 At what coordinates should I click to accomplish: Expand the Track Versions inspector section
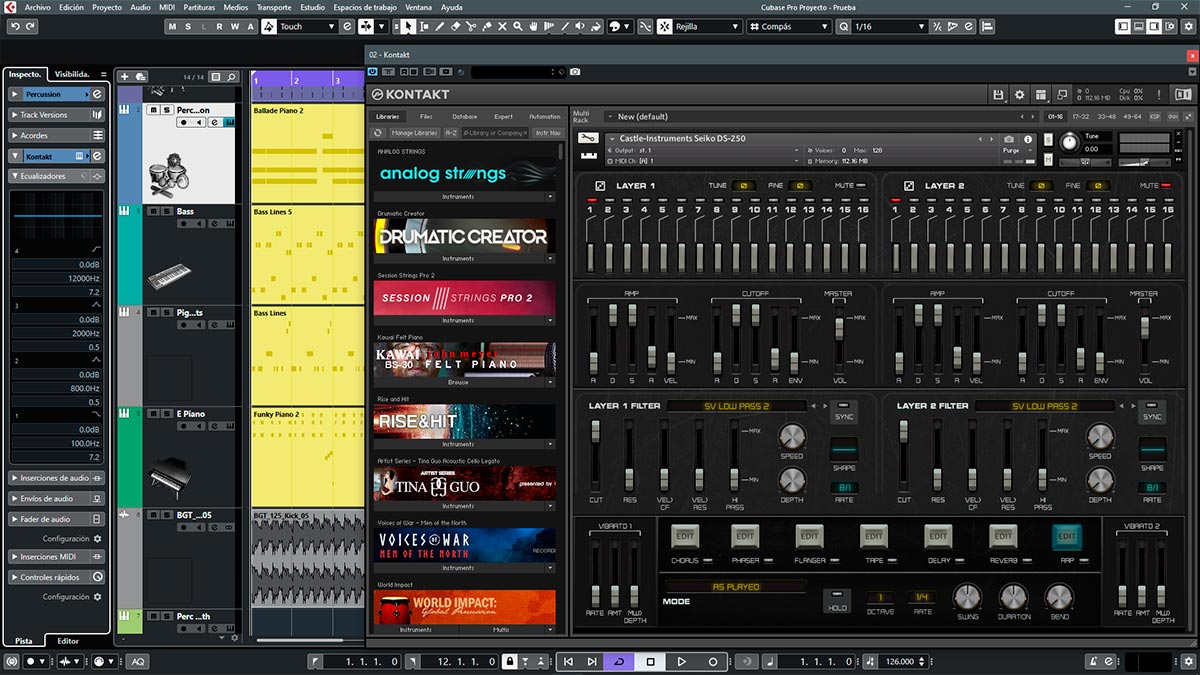tap(56, 115)
